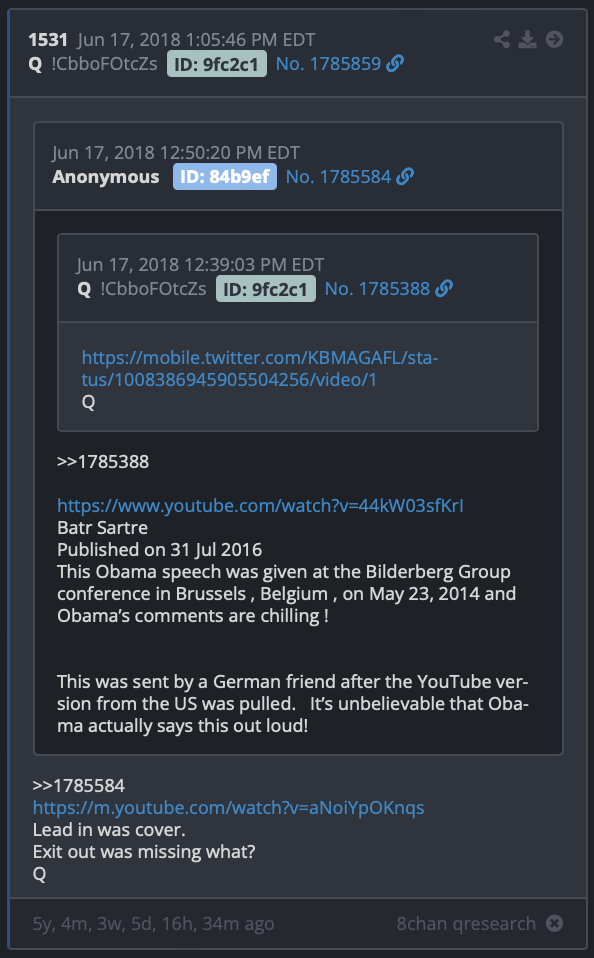Image resolution: width=594 pixels, height=958 pixels.
Task: Click chain link icon beside No. 1785388
Action: pyautogui.click(x=444, y=288)
